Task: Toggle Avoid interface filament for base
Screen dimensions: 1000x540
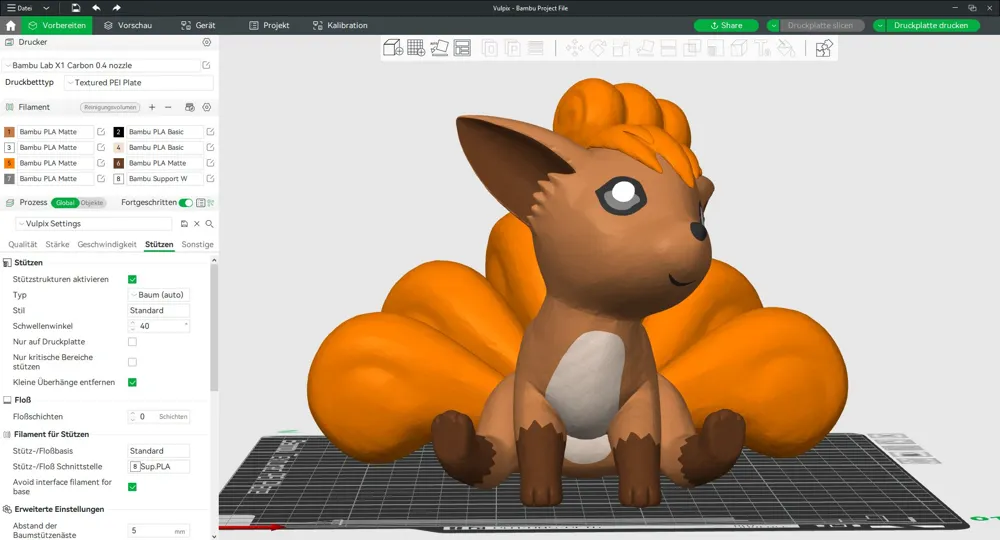Action: point(132,487)
